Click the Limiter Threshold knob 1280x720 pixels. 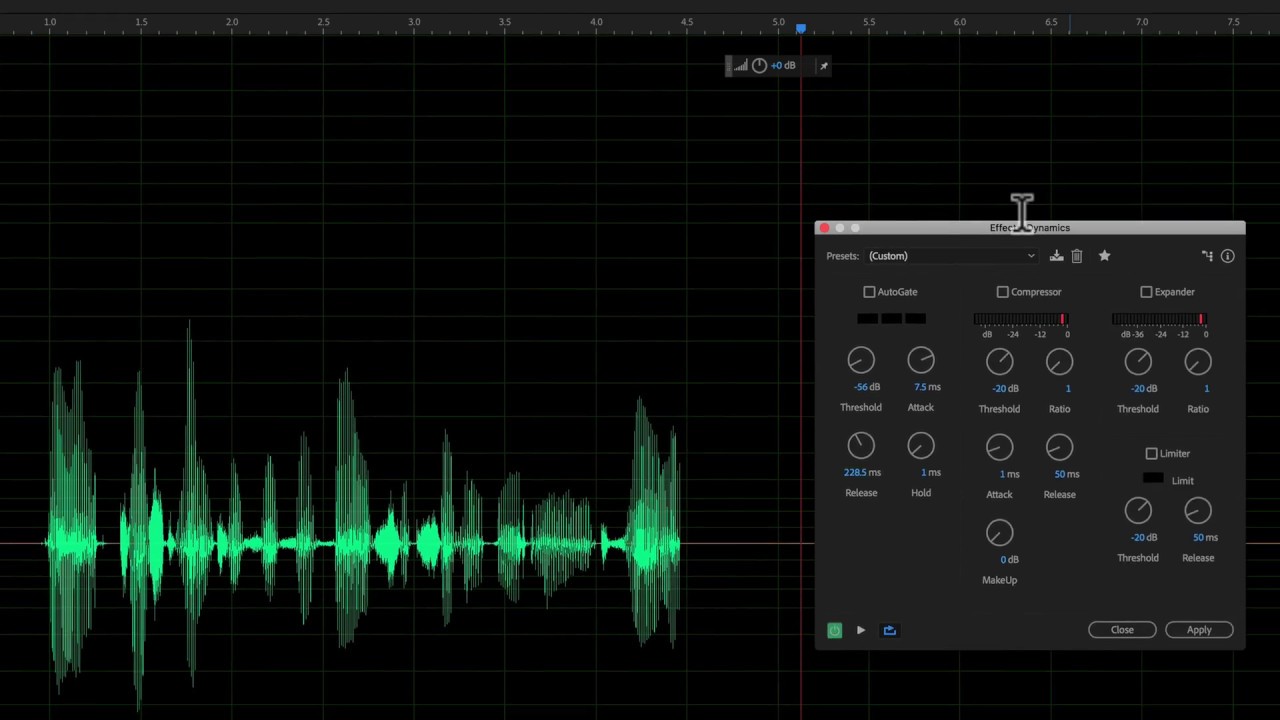(1138, 511)
